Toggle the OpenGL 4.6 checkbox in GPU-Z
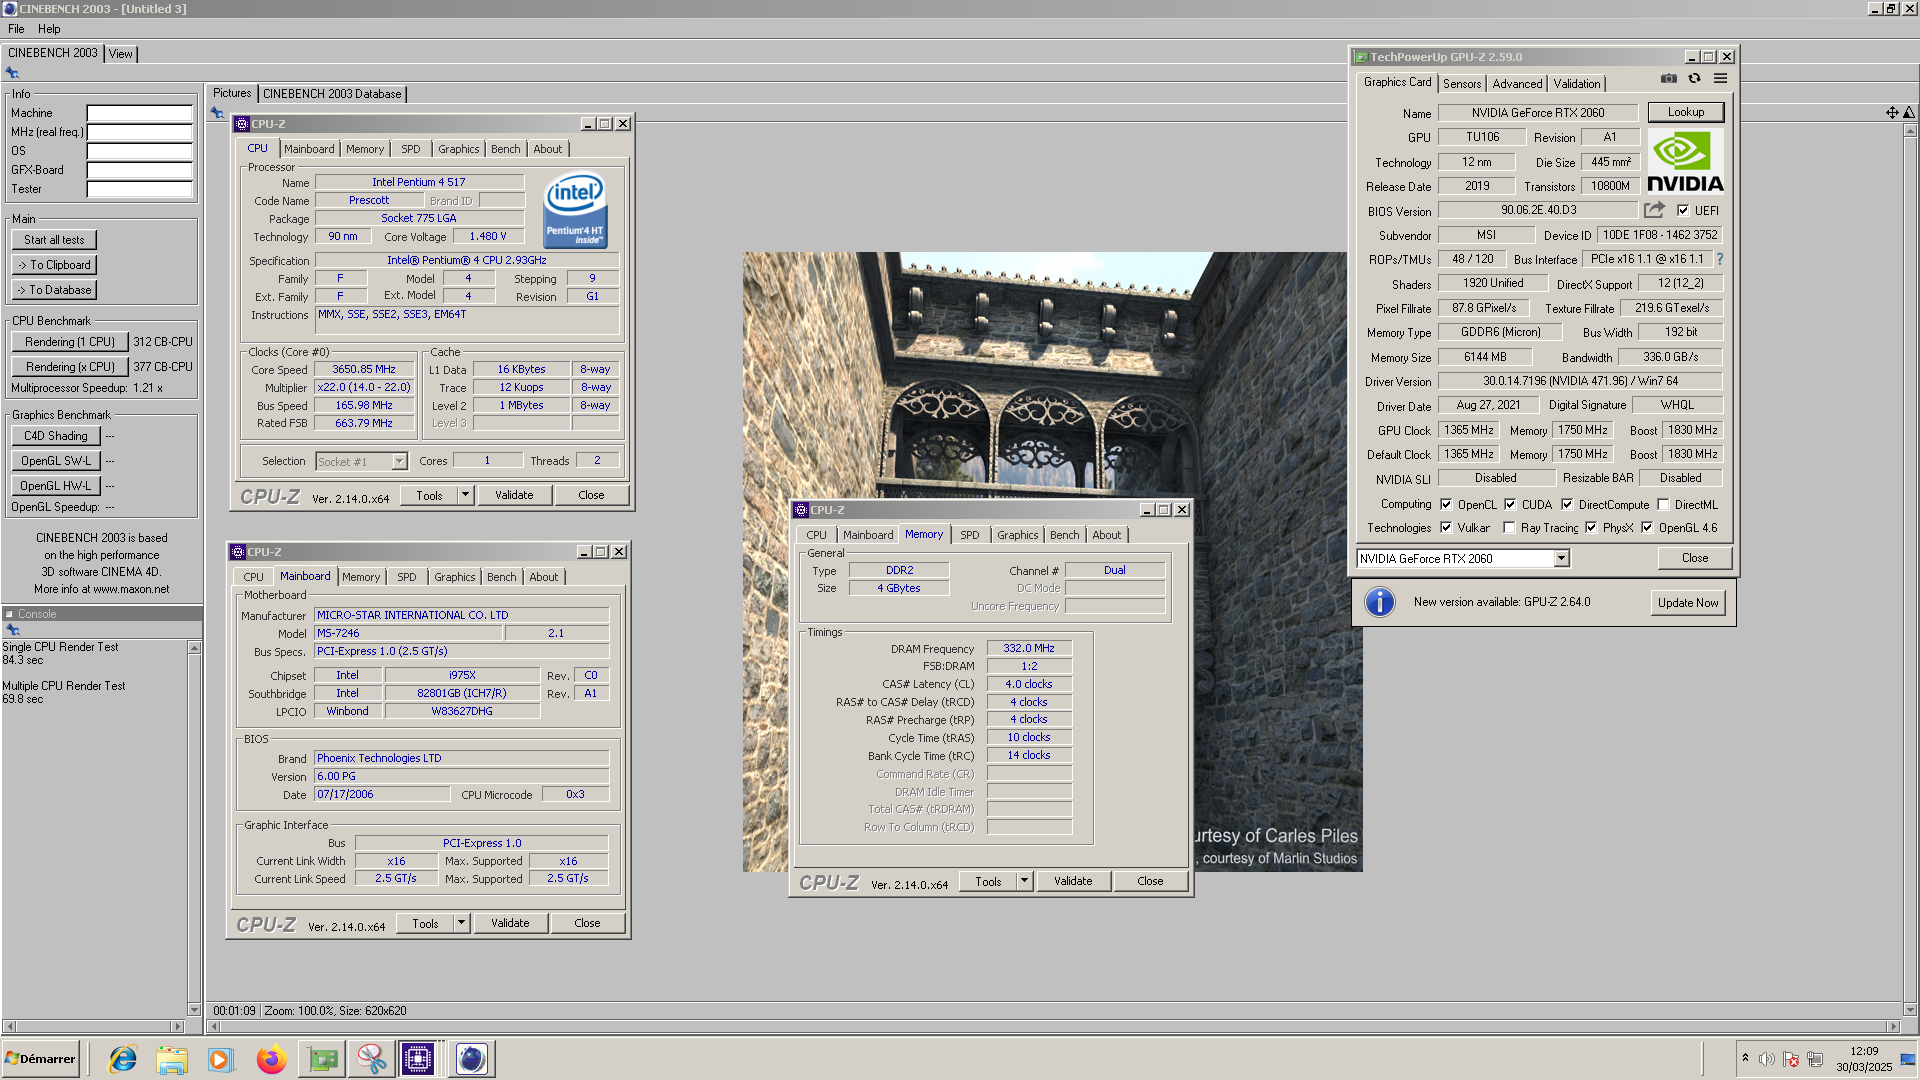 click(x=1647, y=528)
